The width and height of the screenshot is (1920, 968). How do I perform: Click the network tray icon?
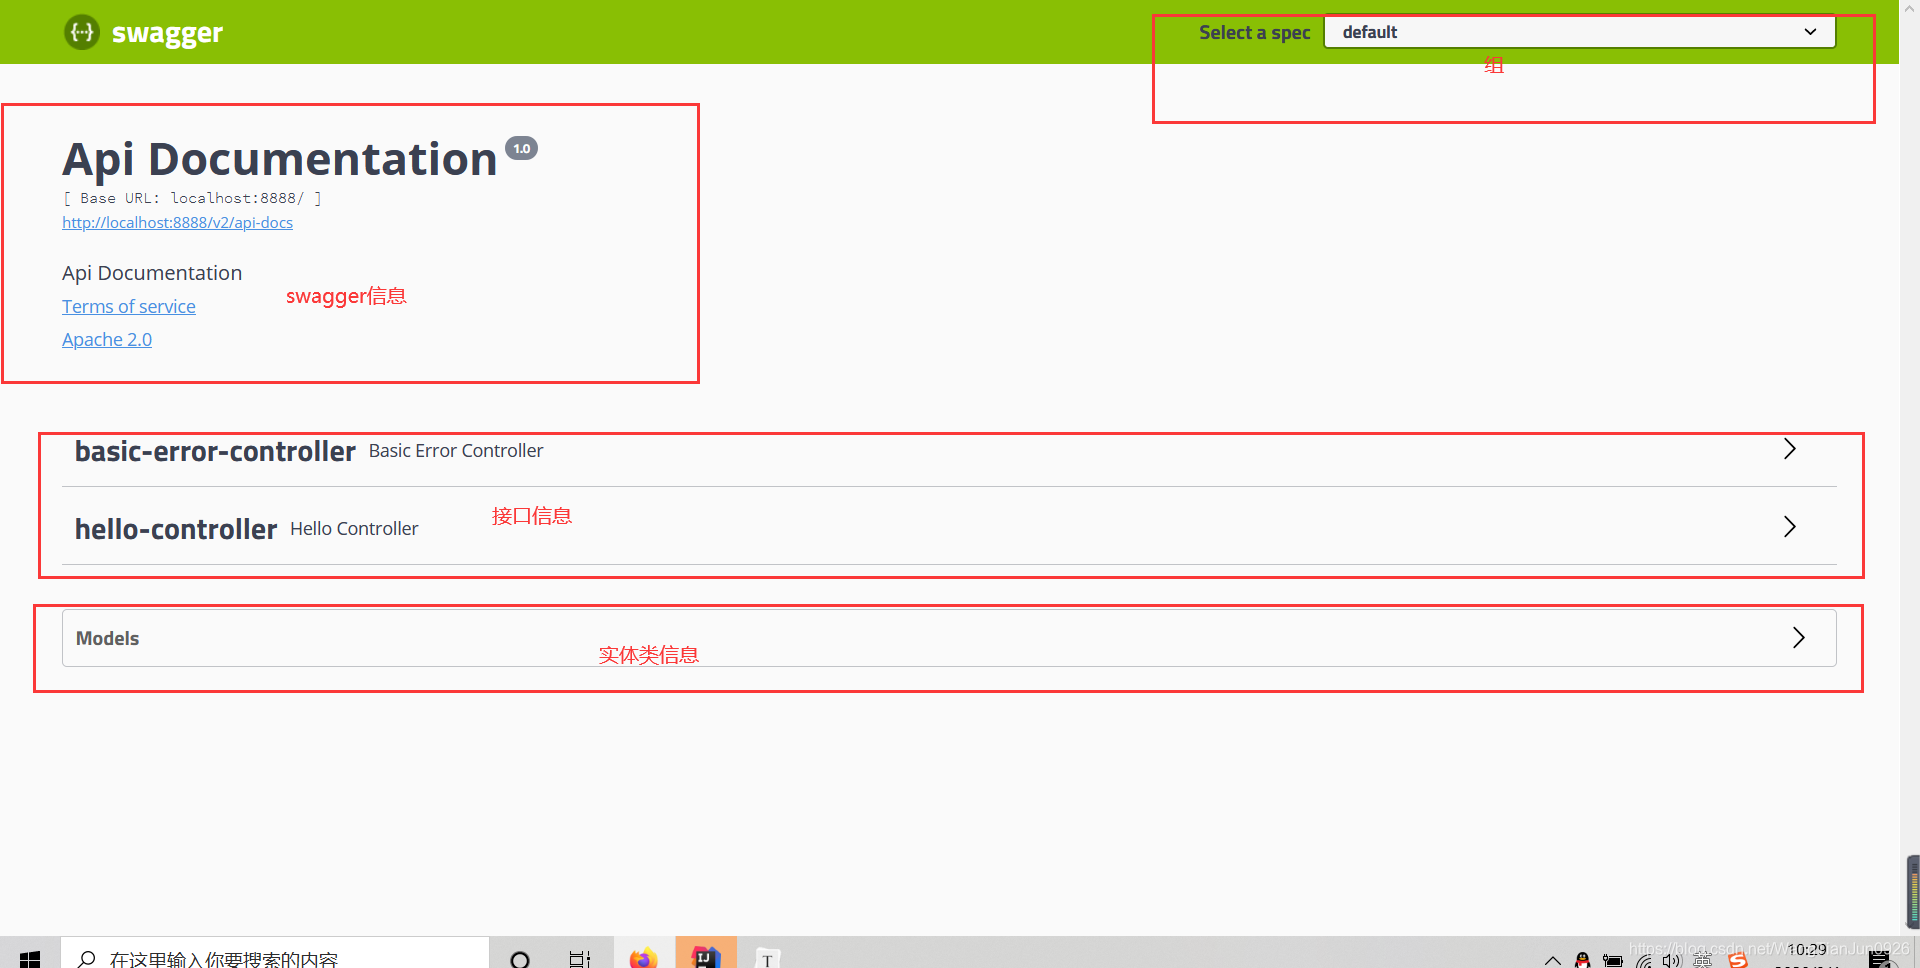[1644, 960]
